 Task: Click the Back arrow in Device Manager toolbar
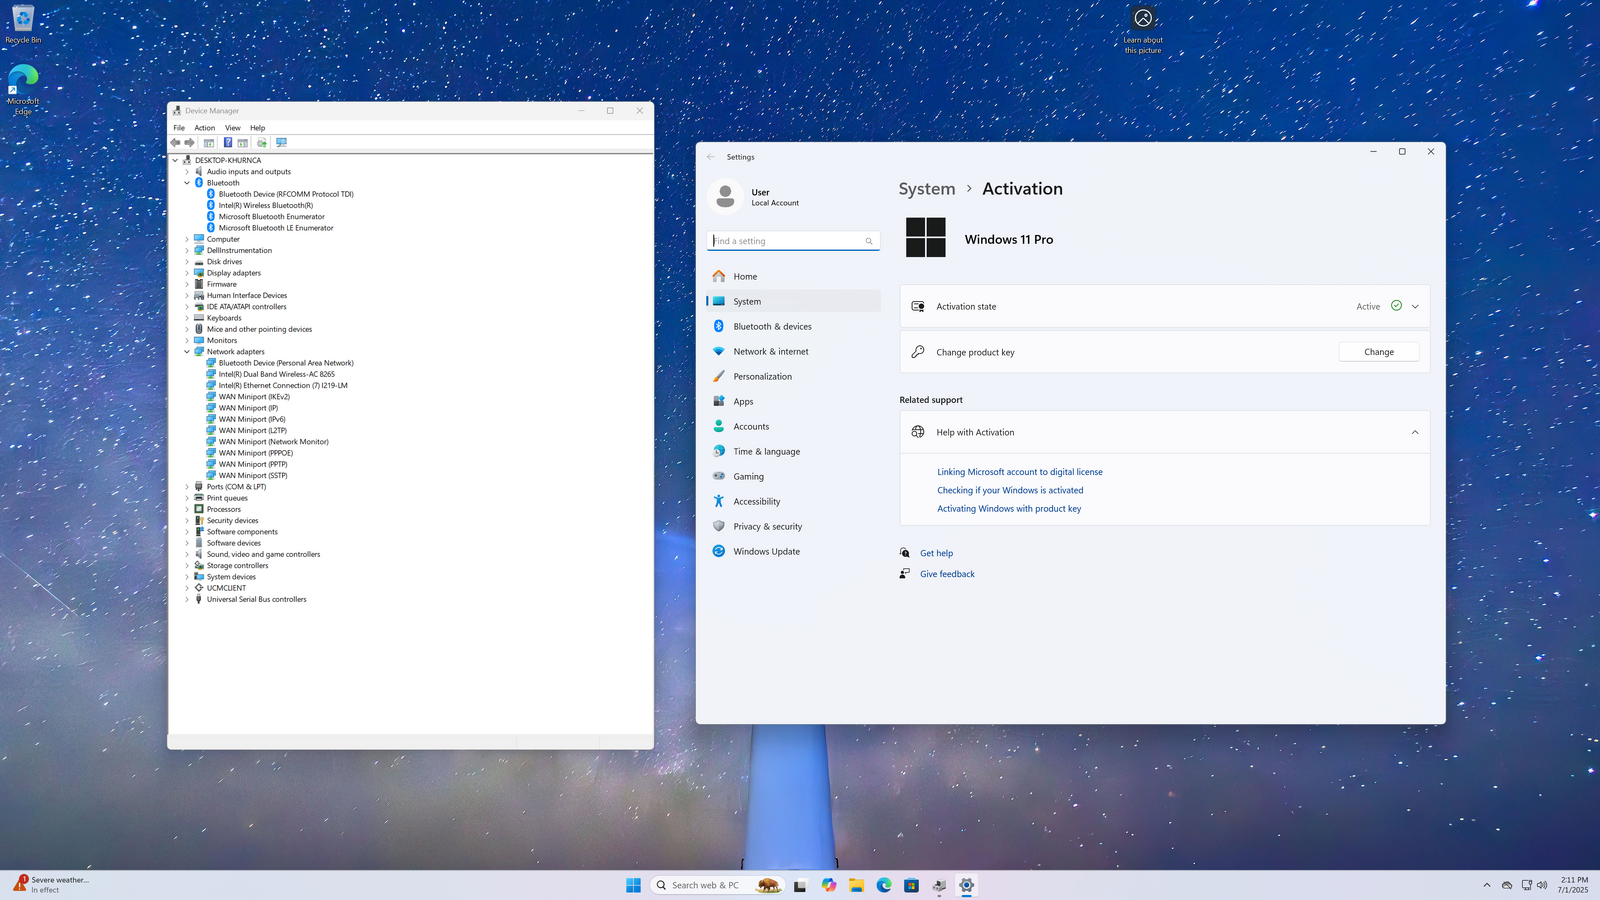[176, 143]
